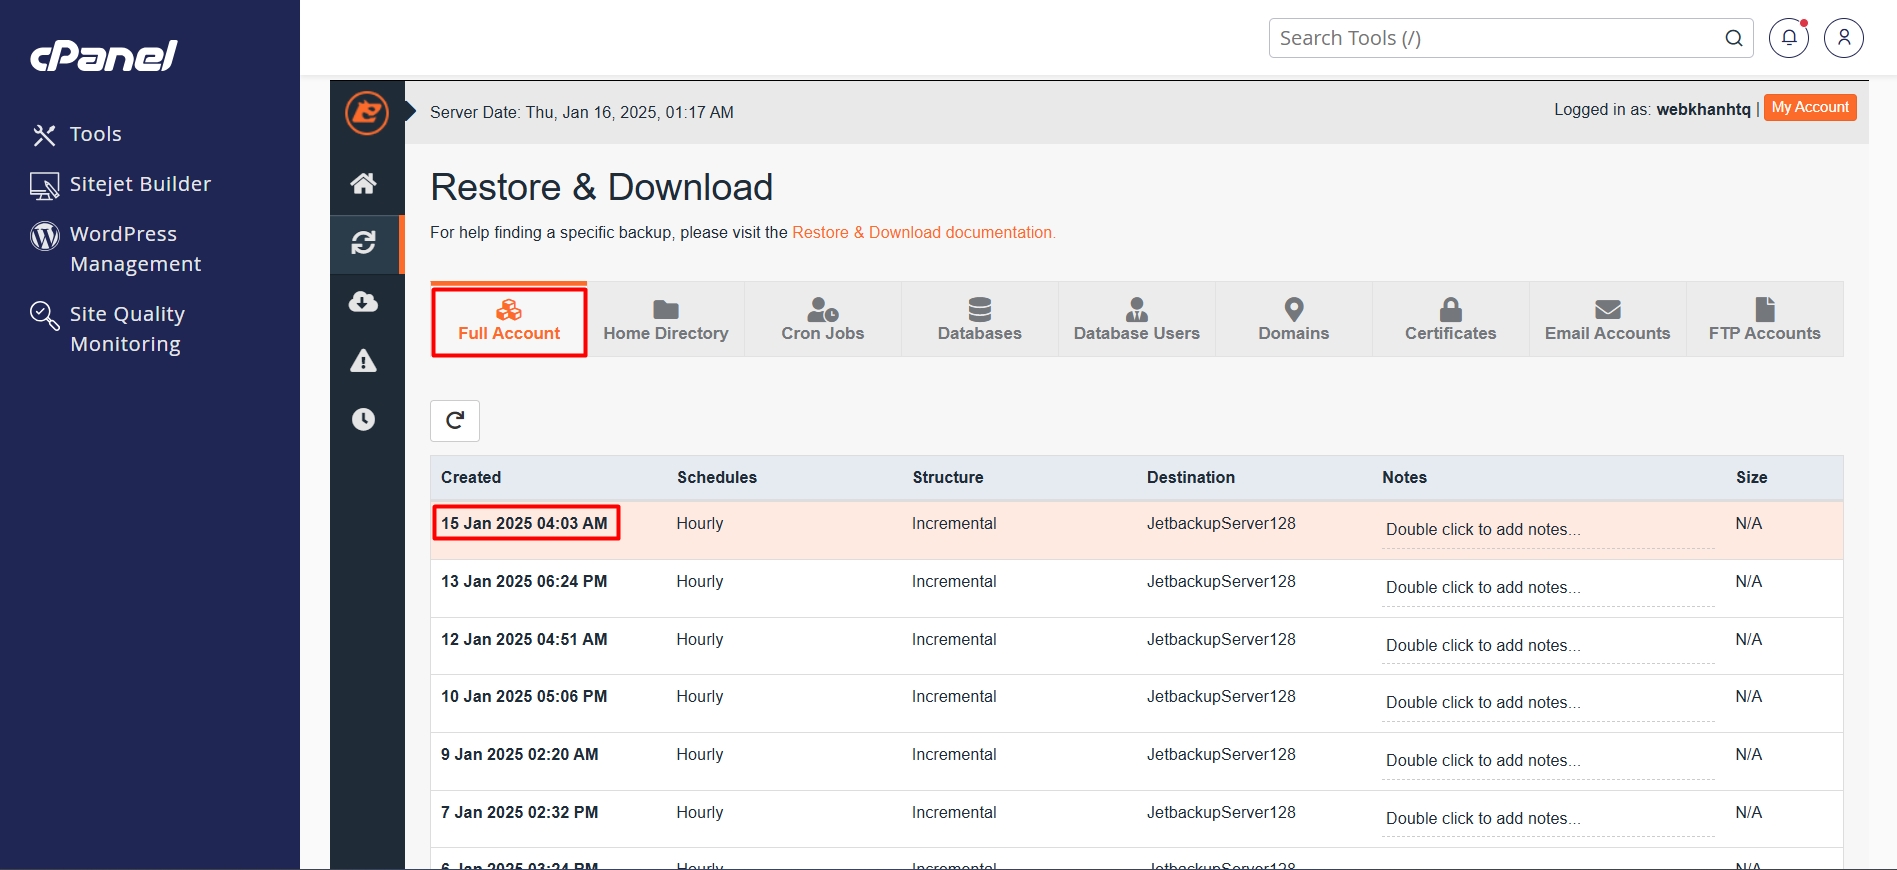Select the 13 Jan 2025 06:24 PM backup
Screen dimensions: 1897x870
pyautogui.click(x=524, y=582)
